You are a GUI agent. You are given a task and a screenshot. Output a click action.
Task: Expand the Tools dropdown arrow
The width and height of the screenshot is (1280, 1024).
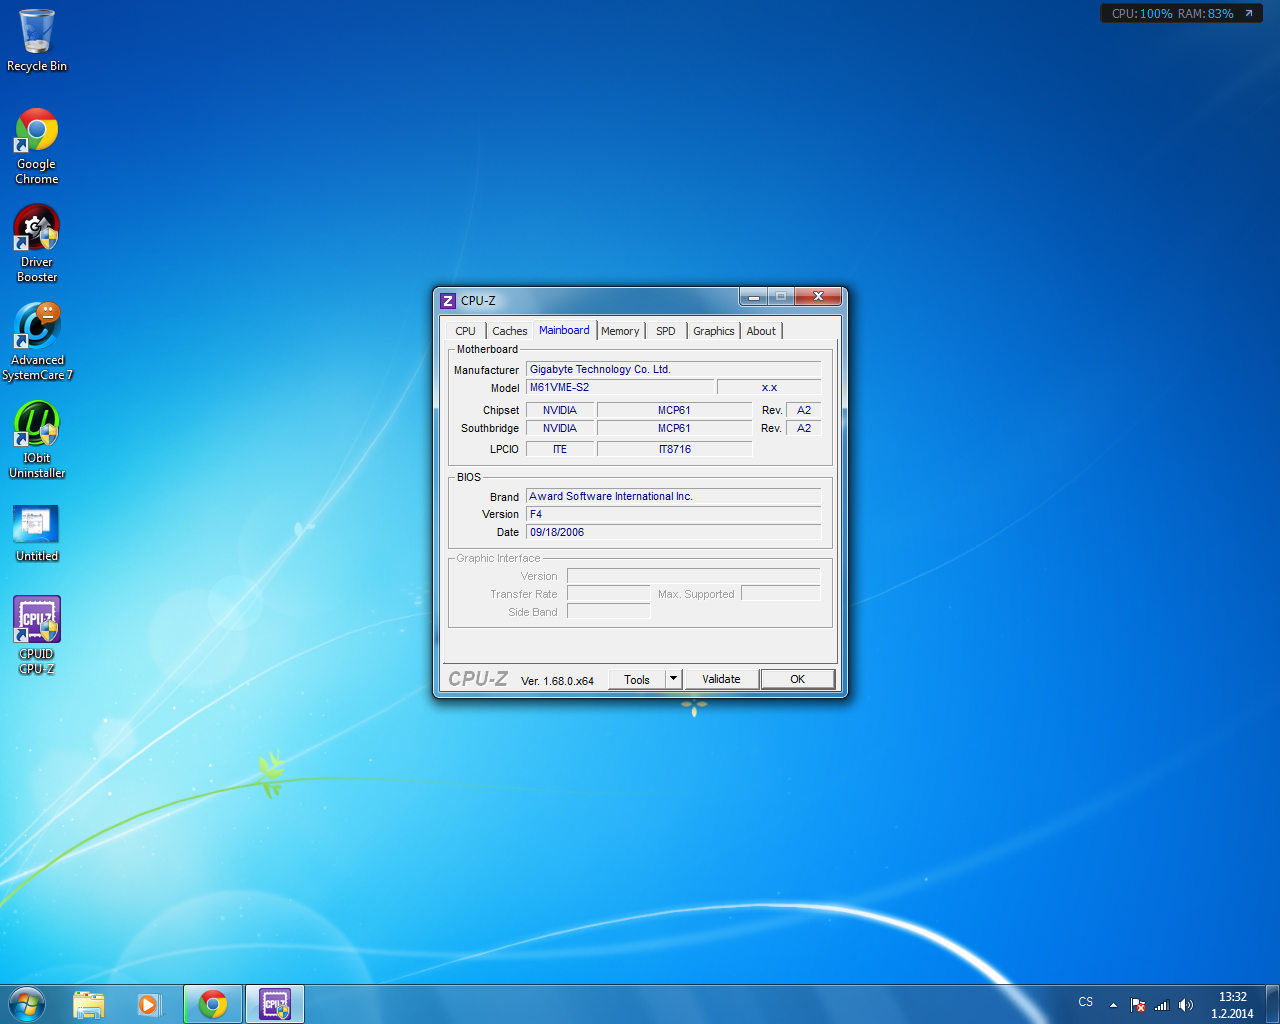[x=674, y=679]
